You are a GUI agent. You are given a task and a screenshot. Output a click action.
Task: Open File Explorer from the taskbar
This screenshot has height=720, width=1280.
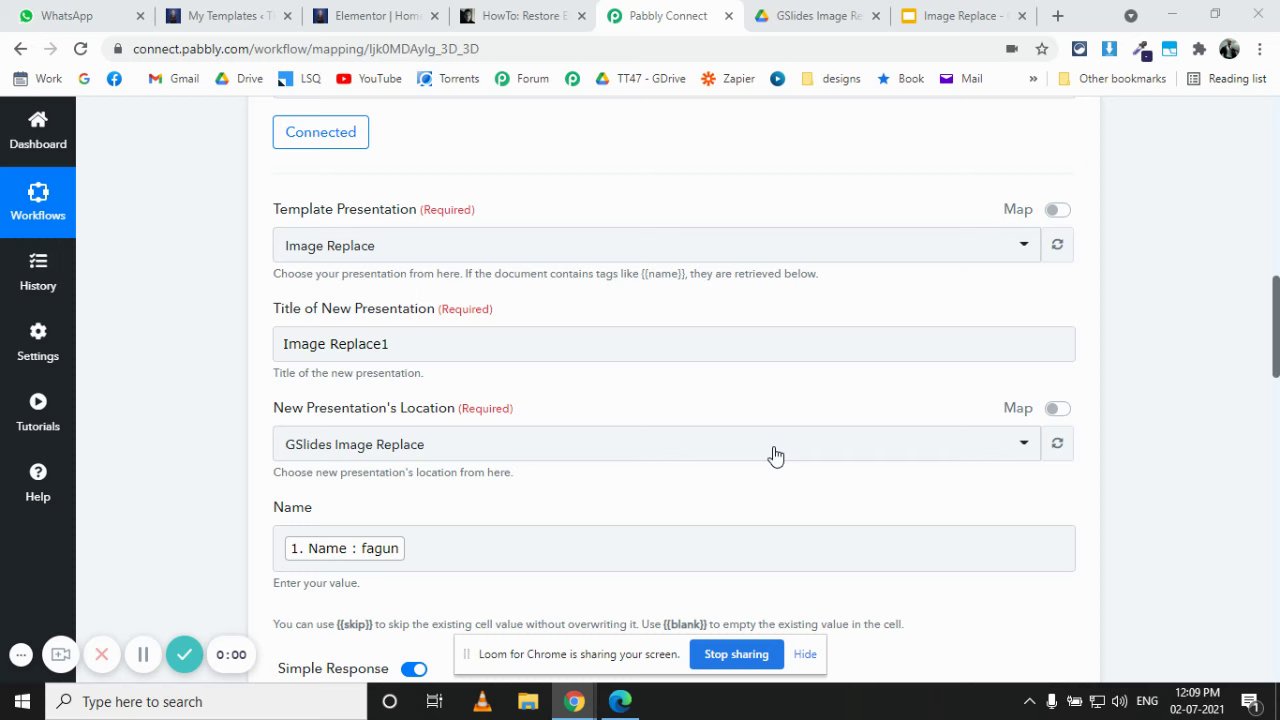(528, 701)
